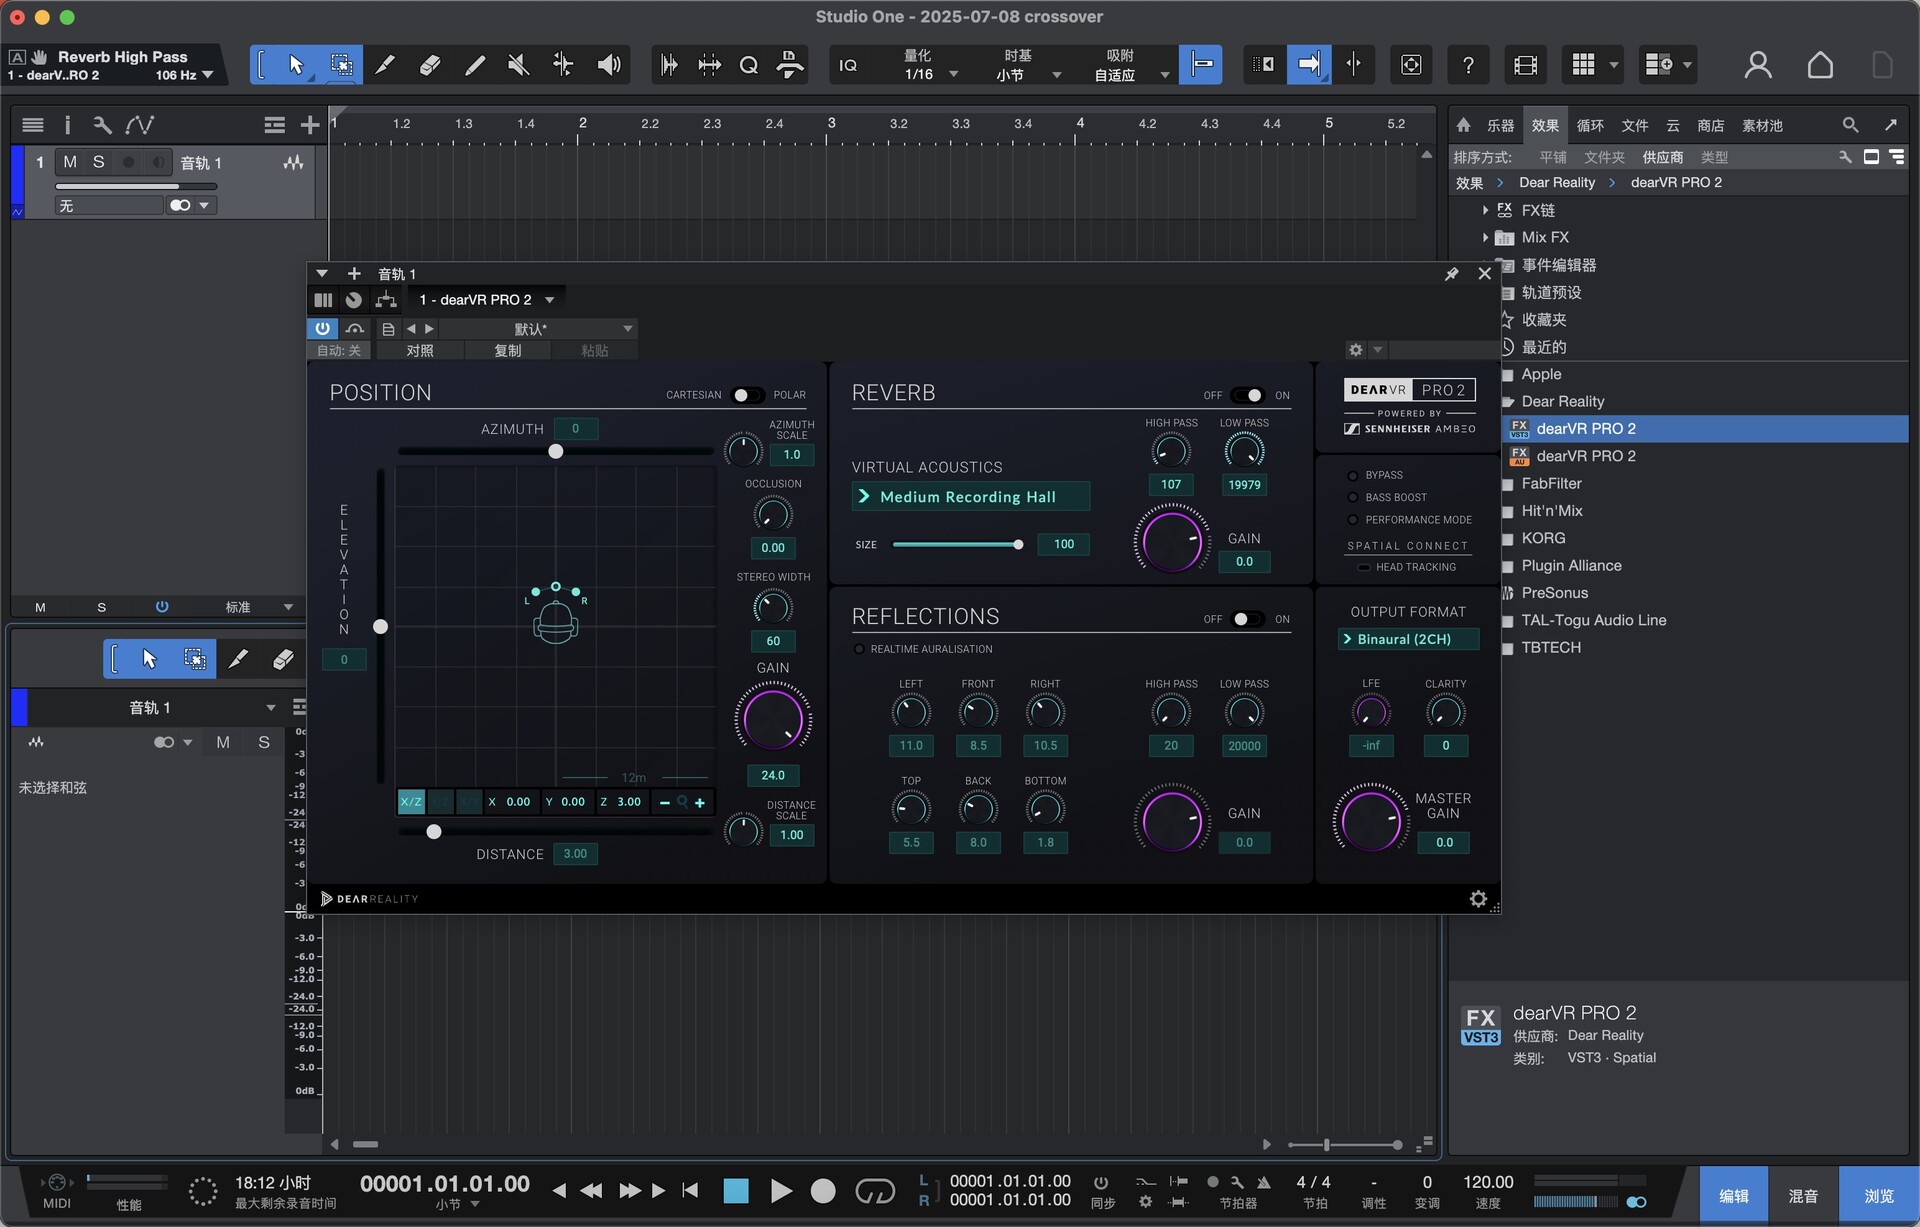Add a new track with plus icon
Viewport: 1920px width, 1227px height.
(x=310, y=125)
